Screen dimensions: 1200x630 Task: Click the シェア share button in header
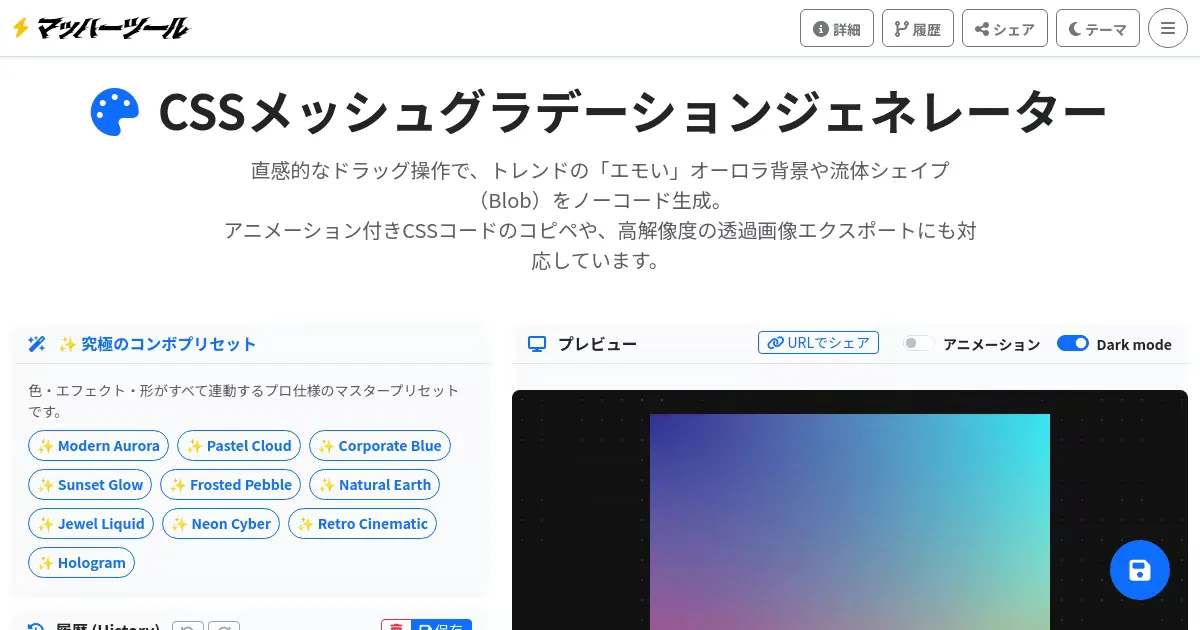[1005, 28]
